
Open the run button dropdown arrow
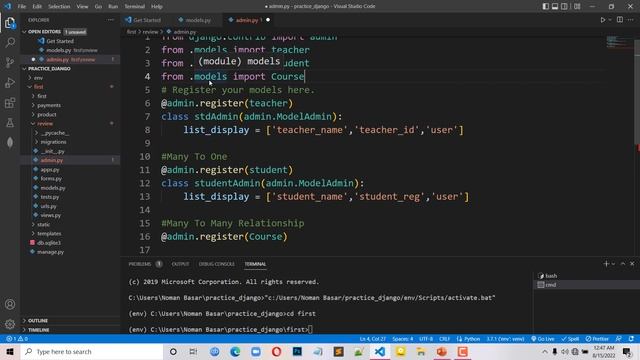point(610,20)
